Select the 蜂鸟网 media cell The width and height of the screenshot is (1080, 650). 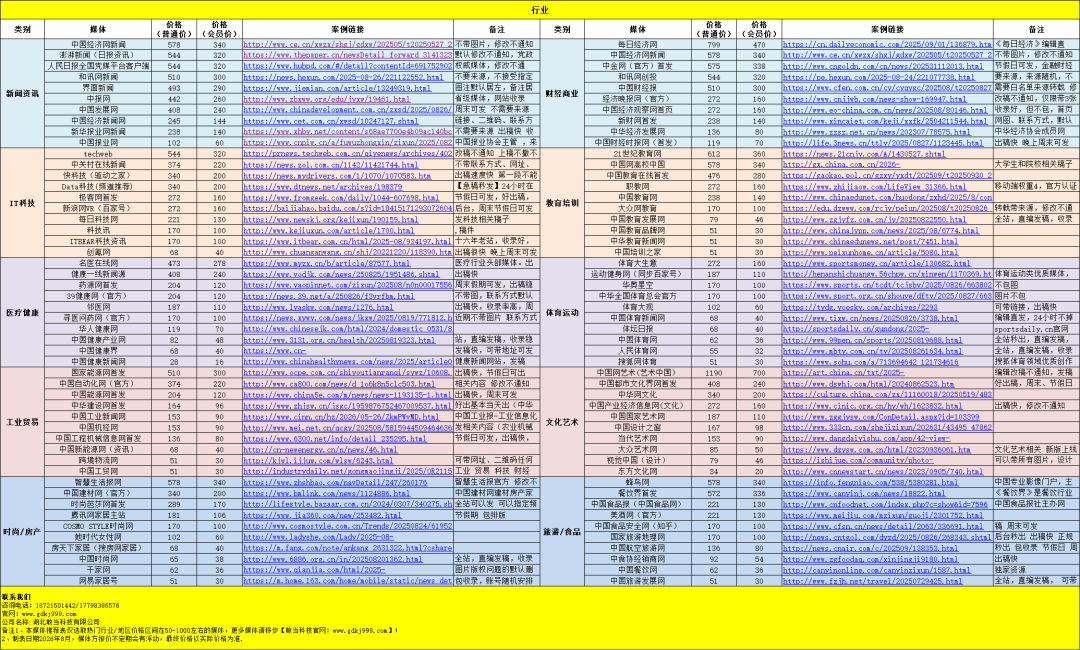coord(638,482)
